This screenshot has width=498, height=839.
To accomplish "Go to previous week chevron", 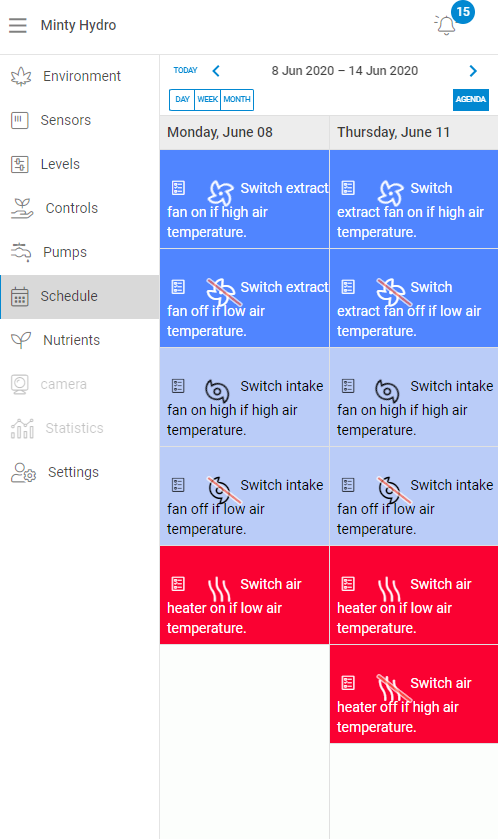I will pyautogui.click(x=216, y=71).
